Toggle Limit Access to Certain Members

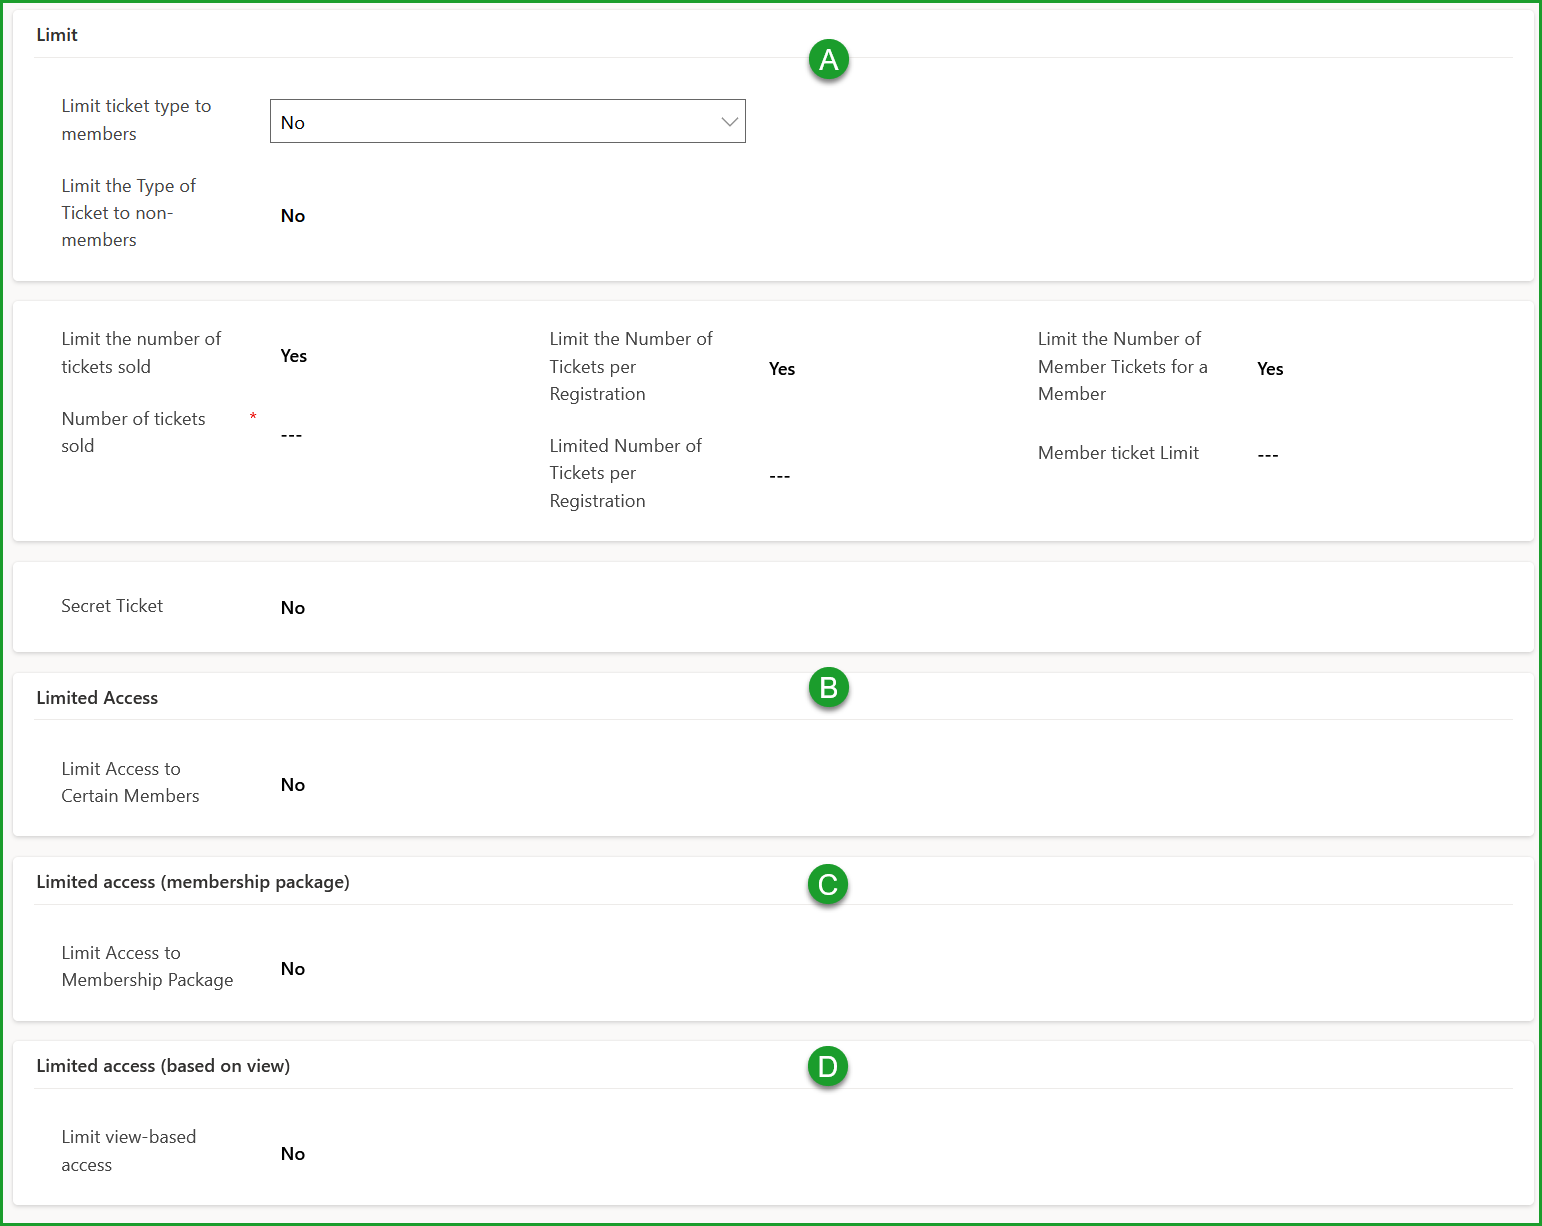(x=293, y=785)
